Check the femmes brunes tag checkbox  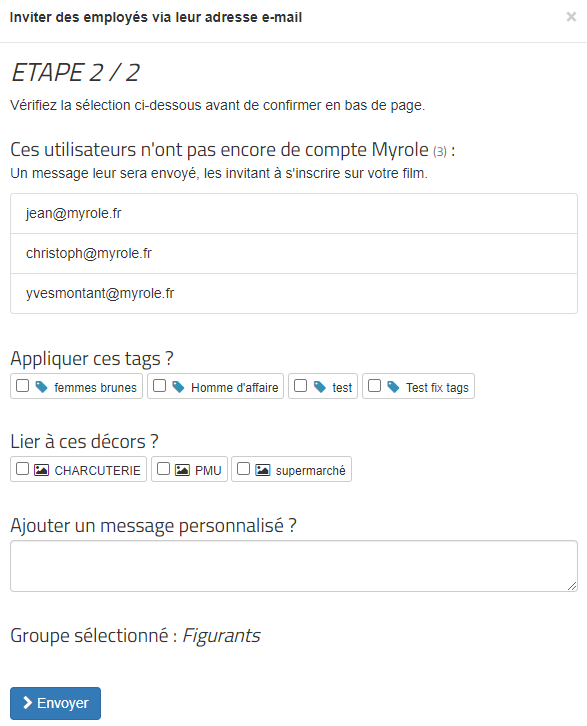tap(22, 386)
